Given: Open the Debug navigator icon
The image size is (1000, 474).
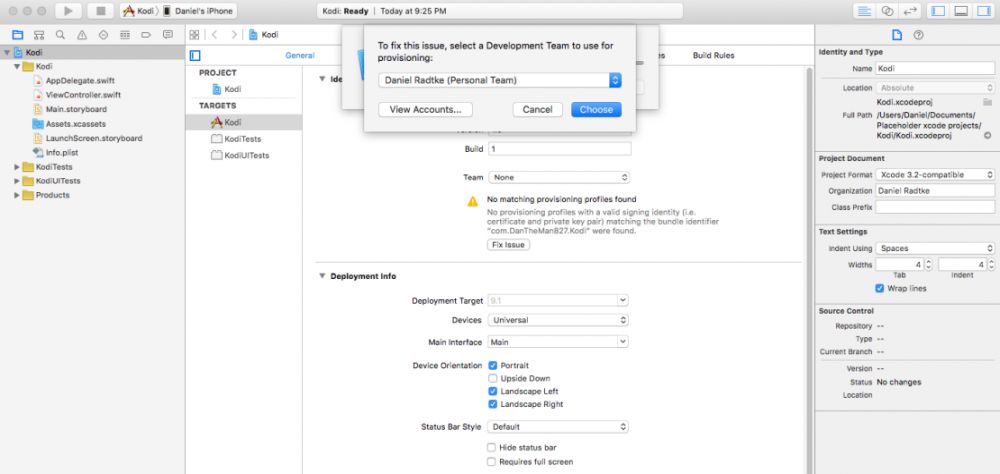Looking at the screenshot, I should [125, 34].
